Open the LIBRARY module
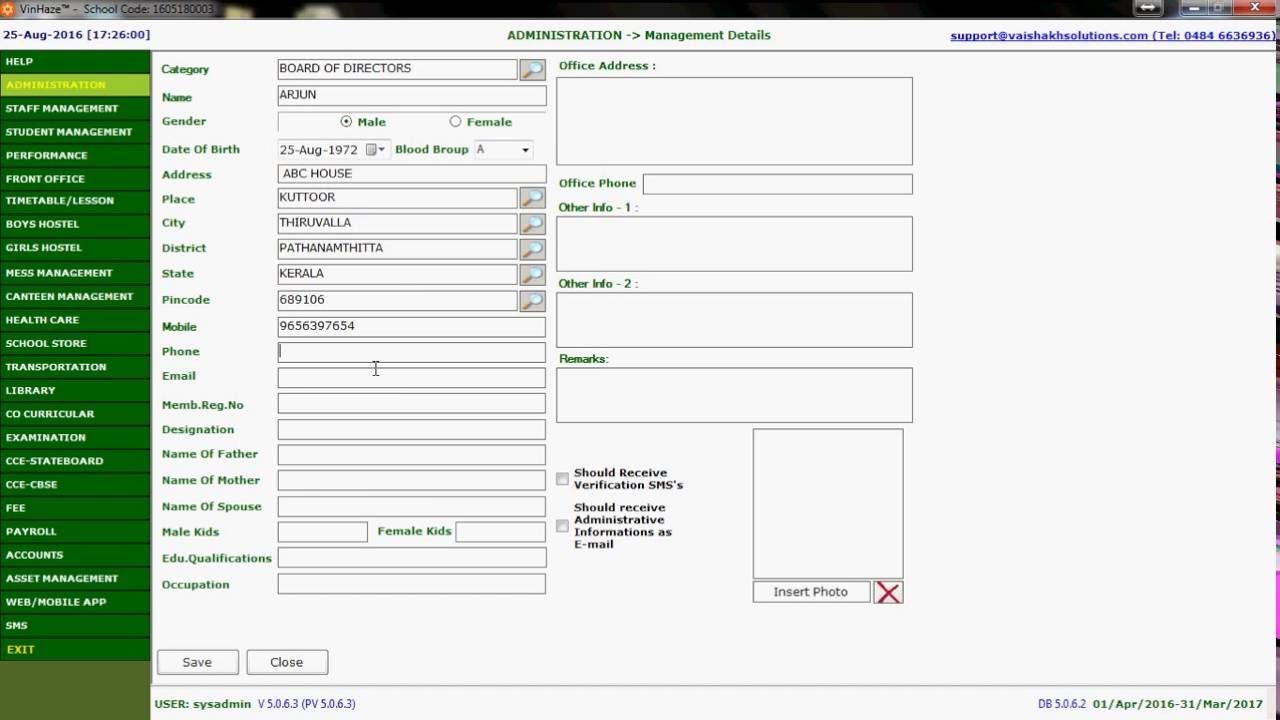The height and width of the screenshot is (720, 1280). point(75,390)
